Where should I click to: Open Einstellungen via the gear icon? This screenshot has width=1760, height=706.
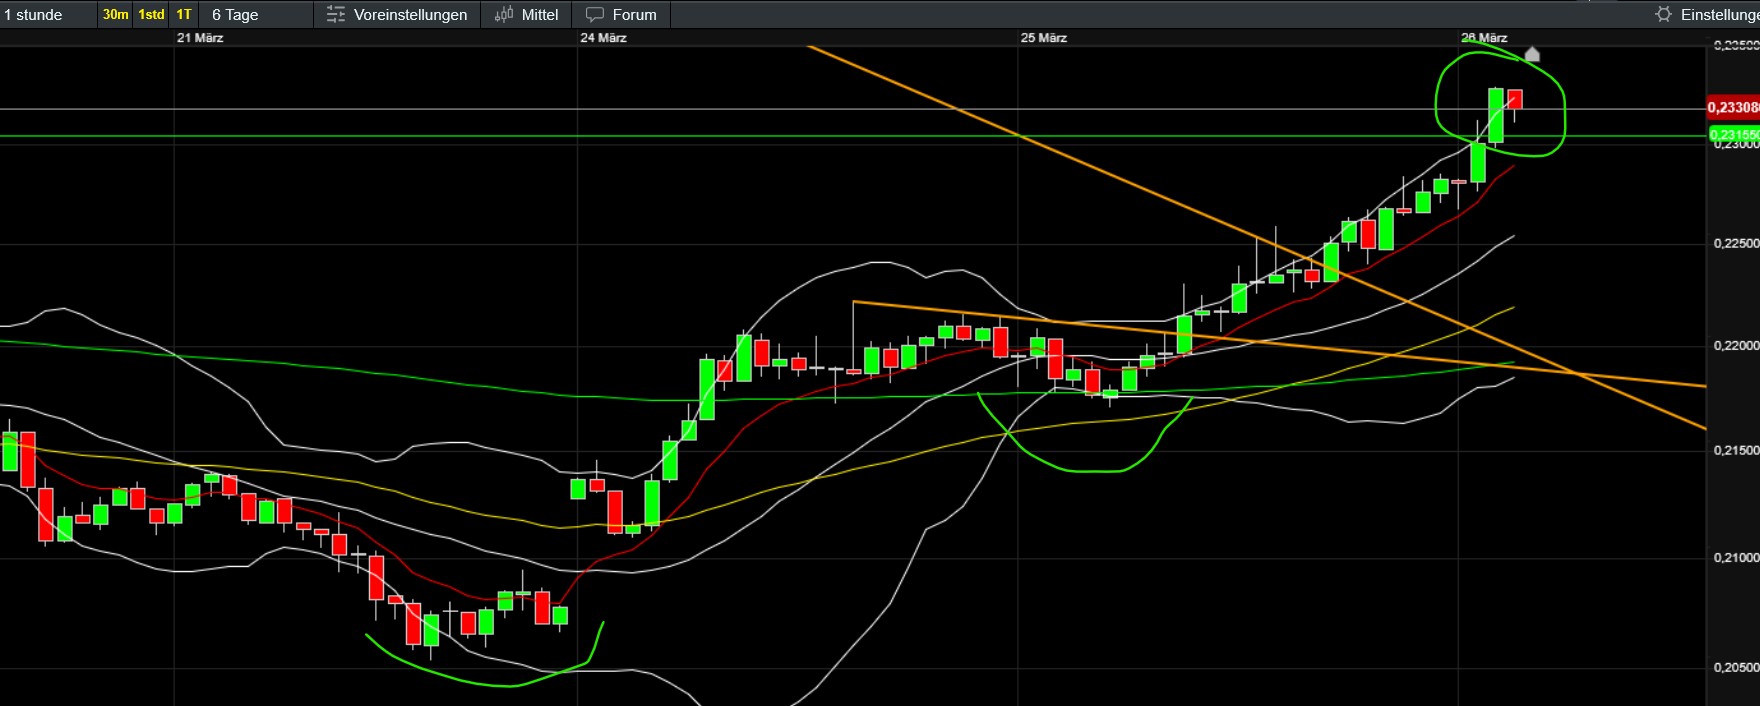[1663, 14]
